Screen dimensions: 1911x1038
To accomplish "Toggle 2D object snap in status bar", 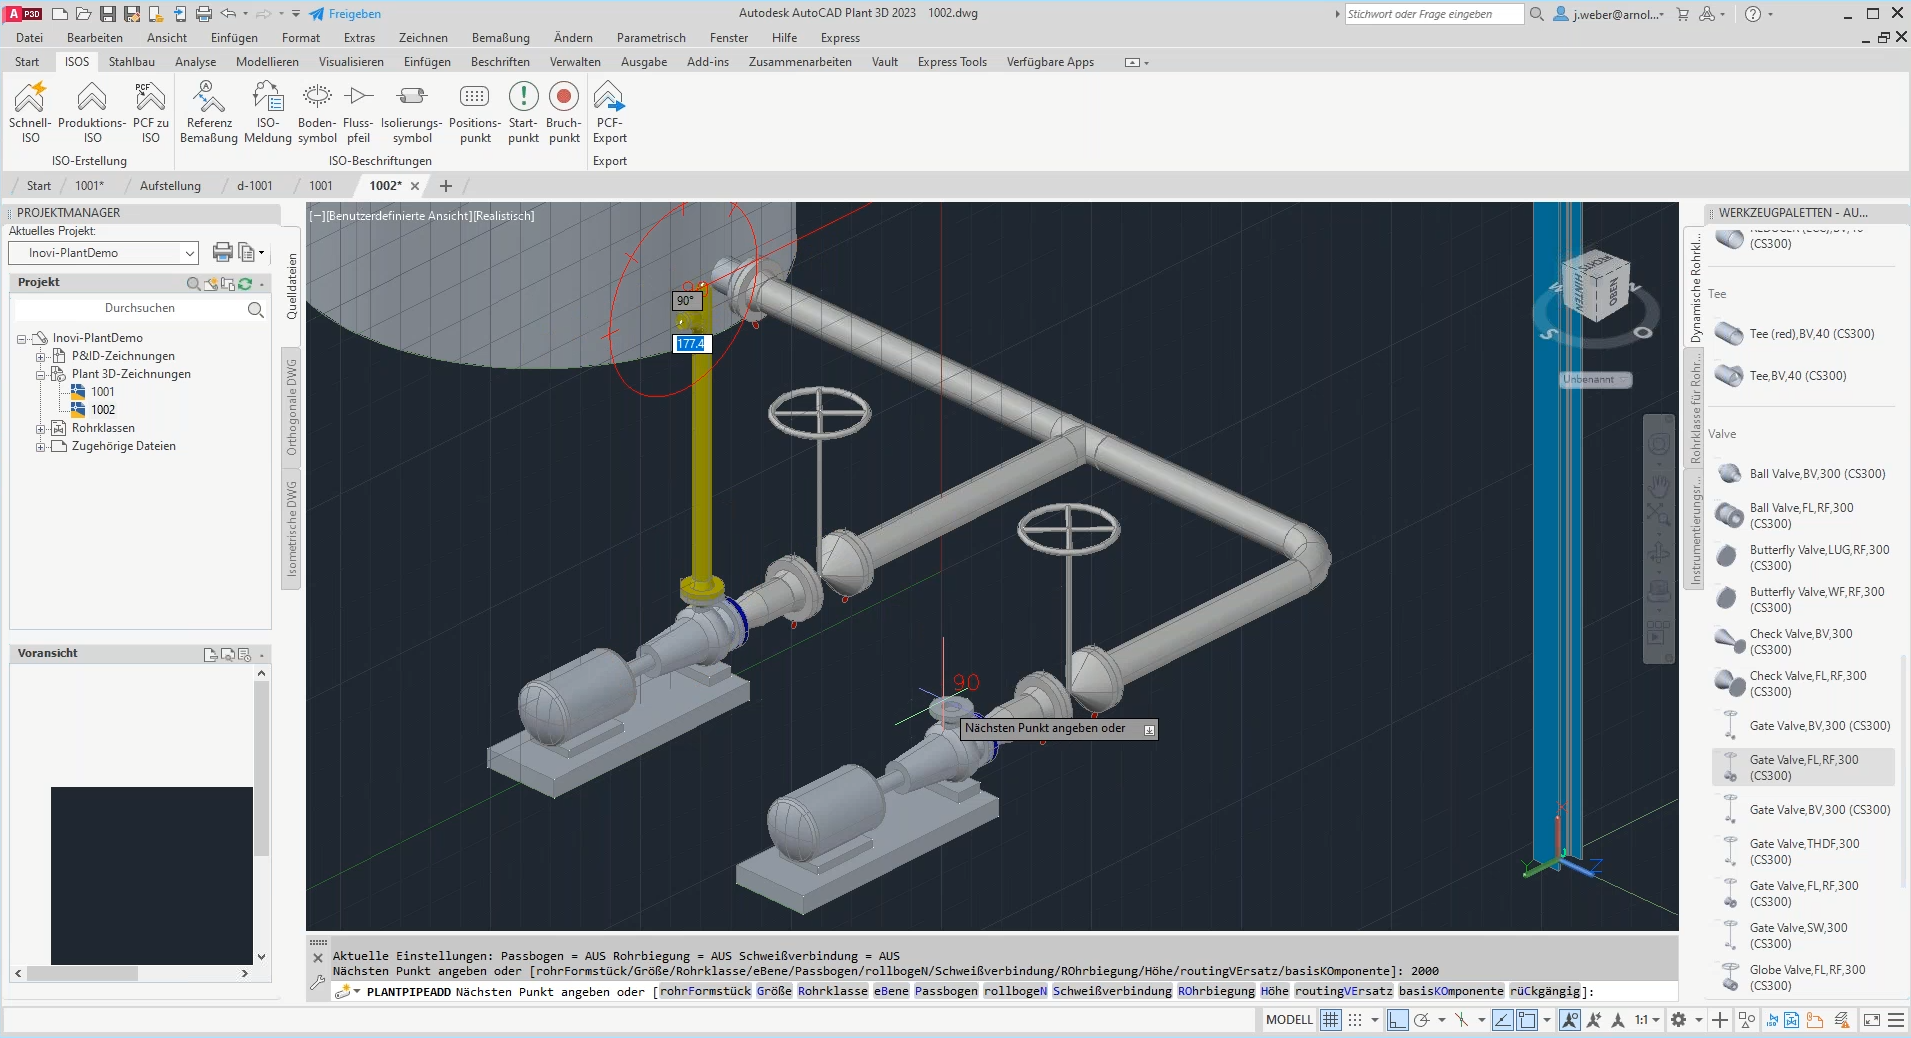I will (x=1527, y=1020).
